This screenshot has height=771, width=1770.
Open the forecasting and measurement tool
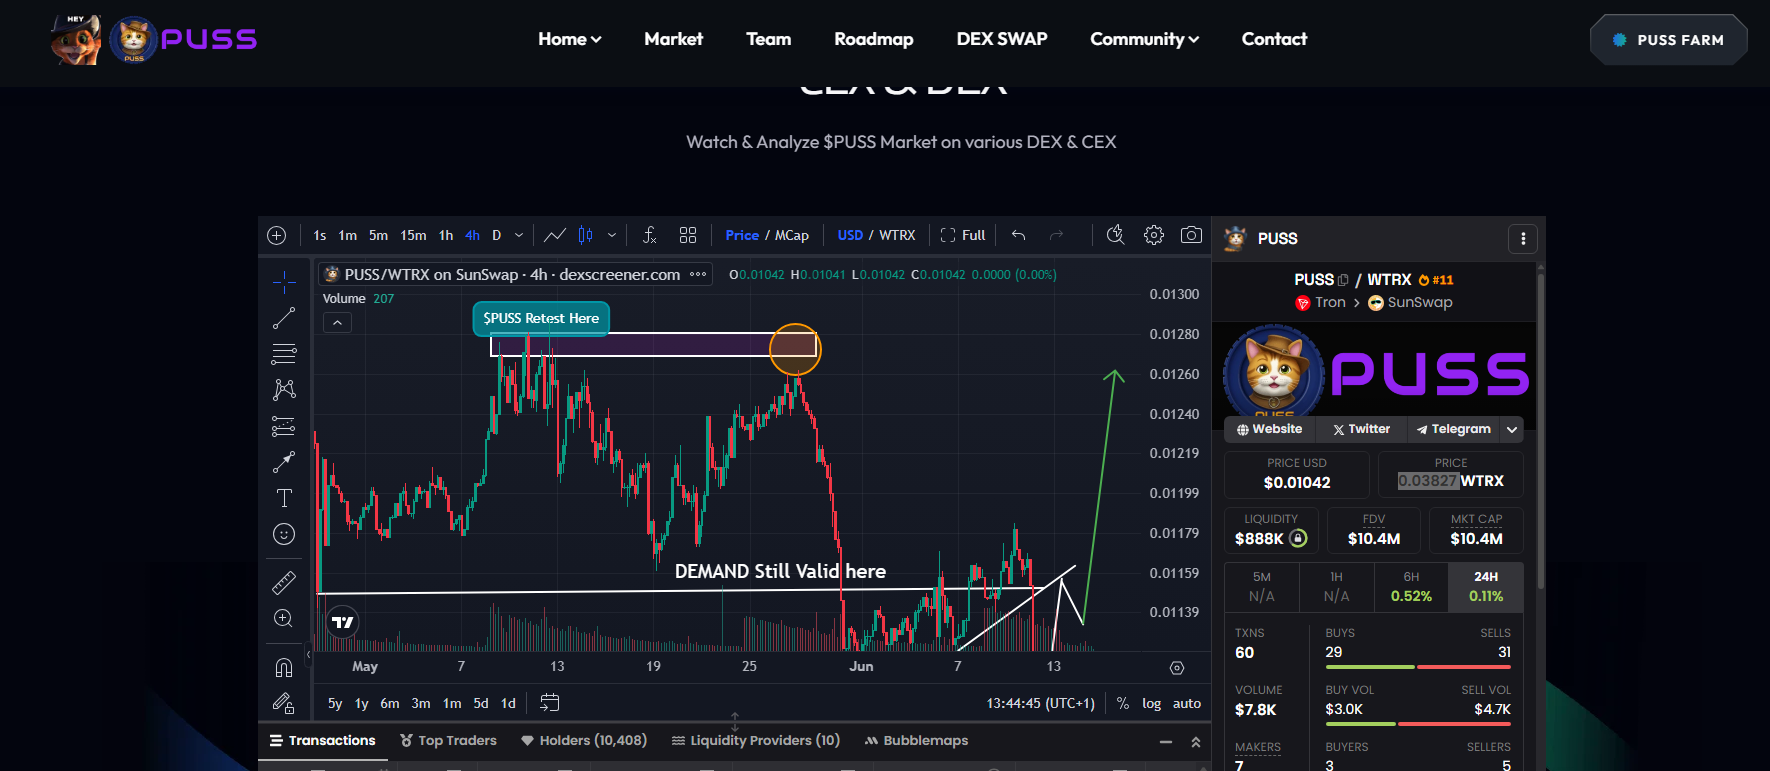click(284, 426)
